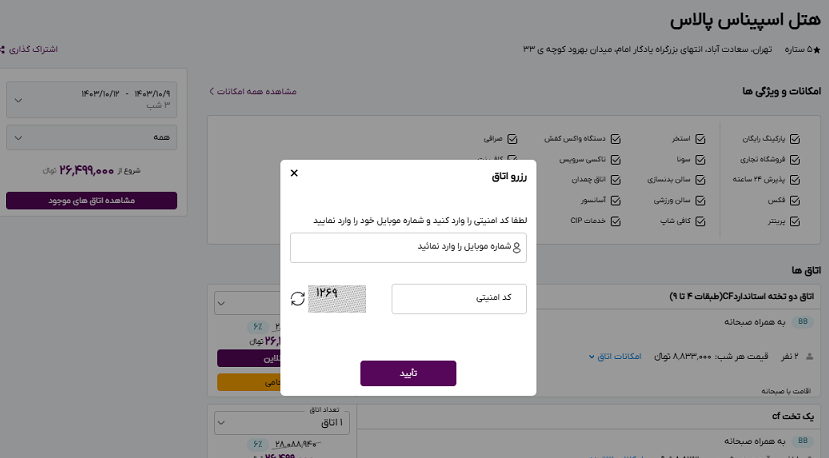829x458 pixels.
Task: Expand the همه filter dropdown
Action: (91, 136)
